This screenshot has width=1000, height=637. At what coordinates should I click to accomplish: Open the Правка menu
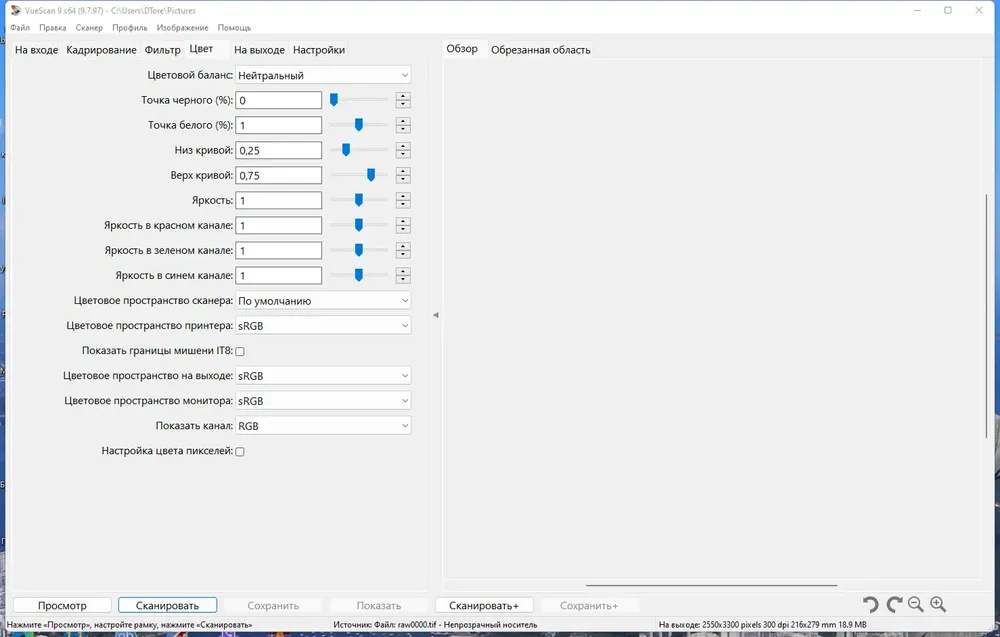52,27
